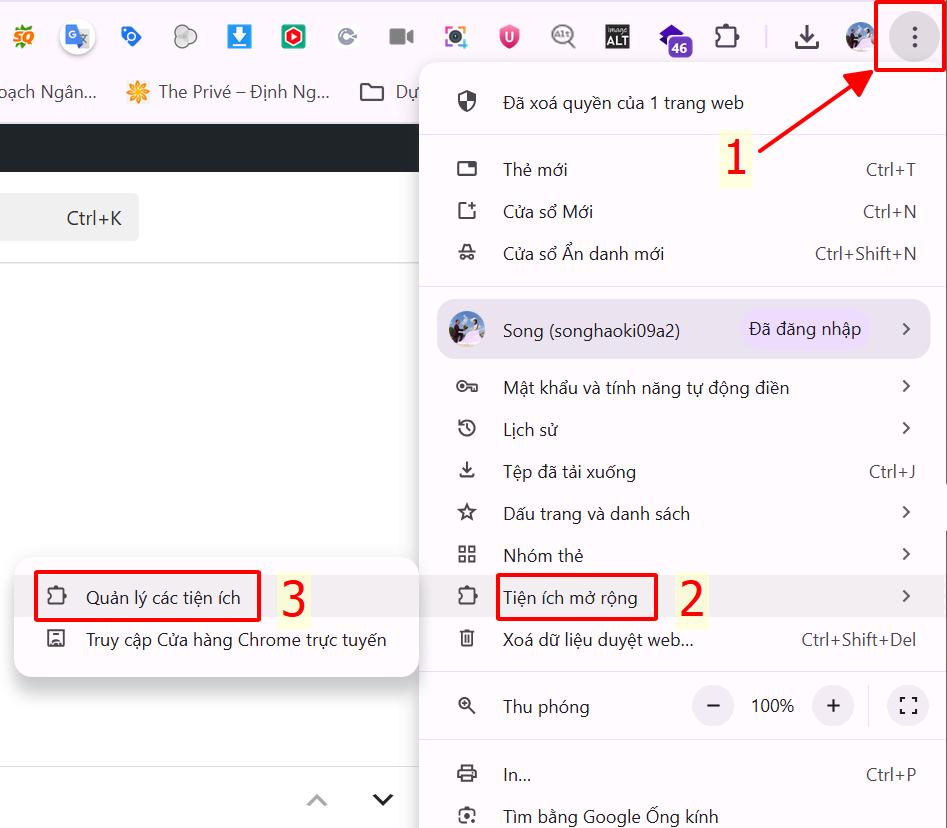This screenshot has width=947, height=828.
Task: Open the Extensions puzzle icon in toolbar
Action: pos(727,37)
